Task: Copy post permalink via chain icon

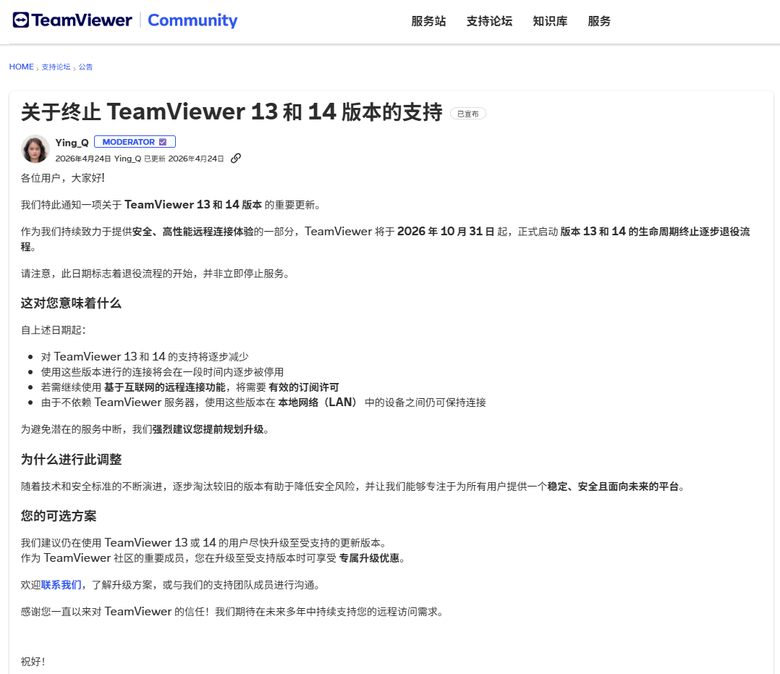Action: coord(236,158)
